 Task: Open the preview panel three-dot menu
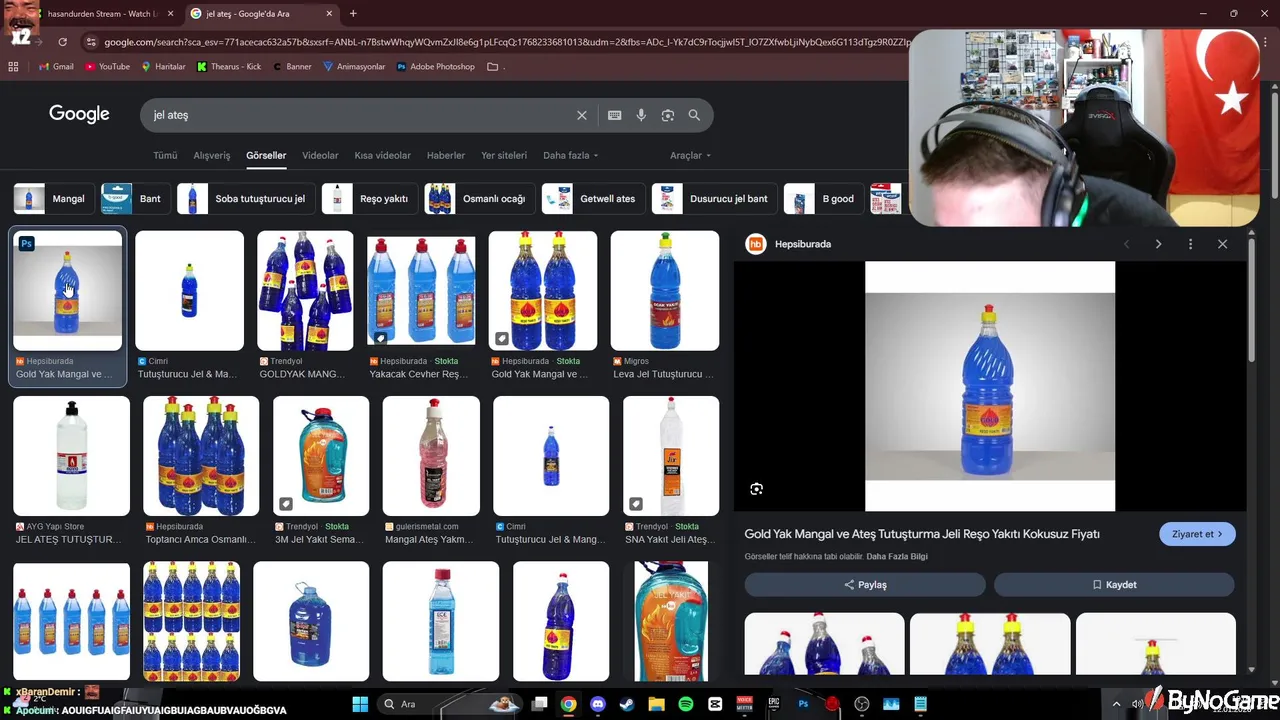tap(1190, 244)
